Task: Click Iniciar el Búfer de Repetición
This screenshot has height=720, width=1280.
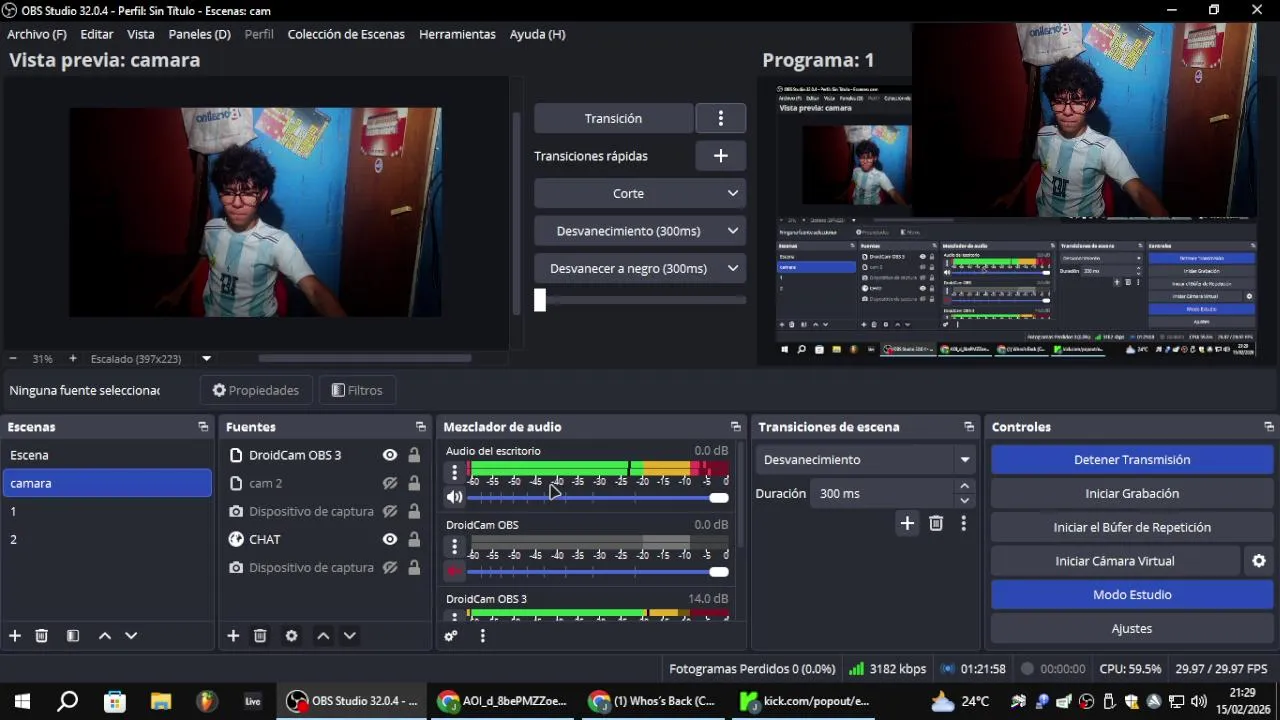Action: coord(1132,527)
